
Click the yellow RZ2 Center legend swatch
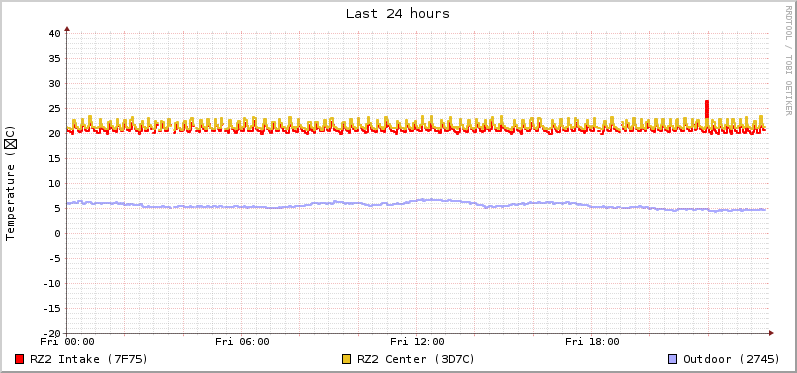[347, 359]
